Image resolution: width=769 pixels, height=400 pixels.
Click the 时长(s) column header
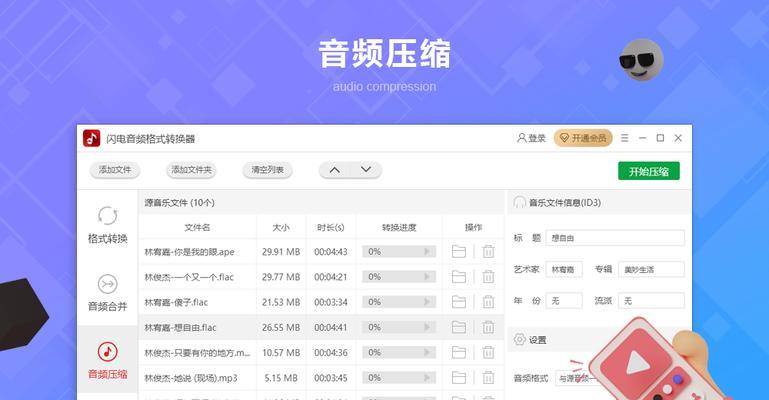(331, 227)
